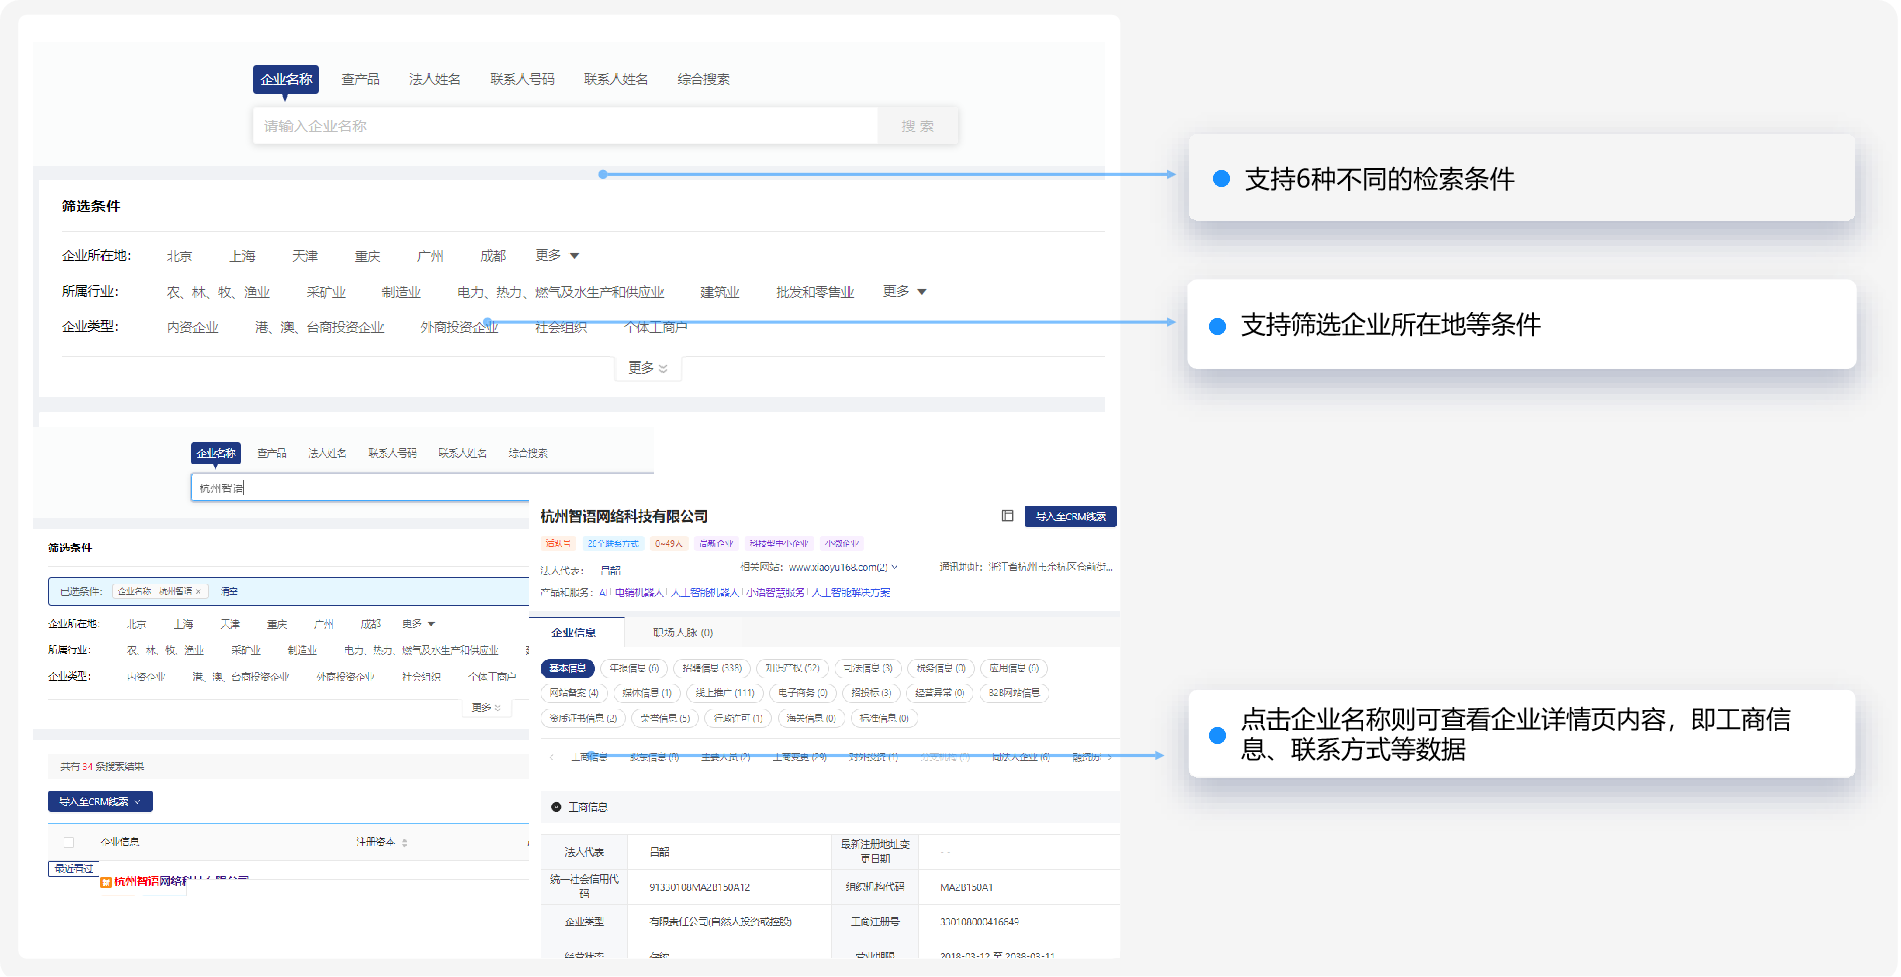This screenshot has width=1901, height=977.
Task: Click the orange logo icon beside 杭州智语 result
Action: coord(106,882)
